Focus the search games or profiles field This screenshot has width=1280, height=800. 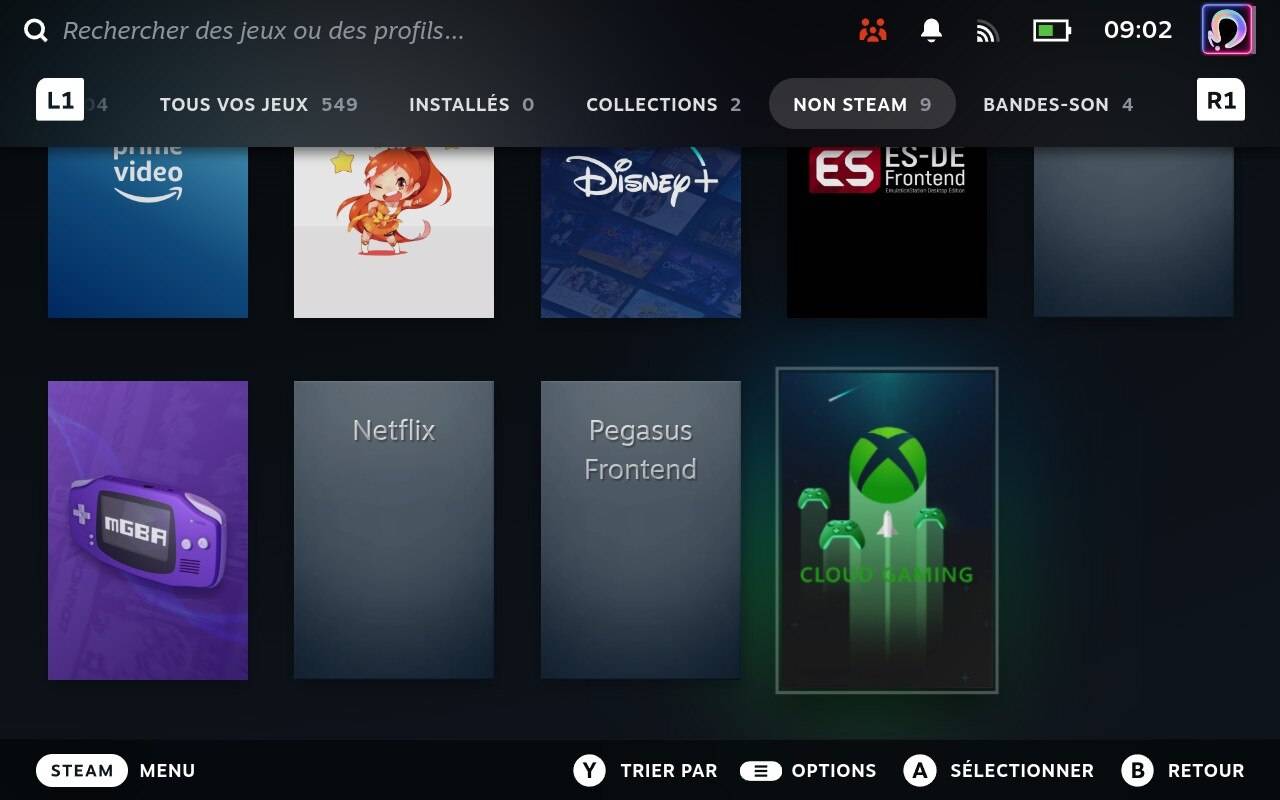tap(263, 31)
